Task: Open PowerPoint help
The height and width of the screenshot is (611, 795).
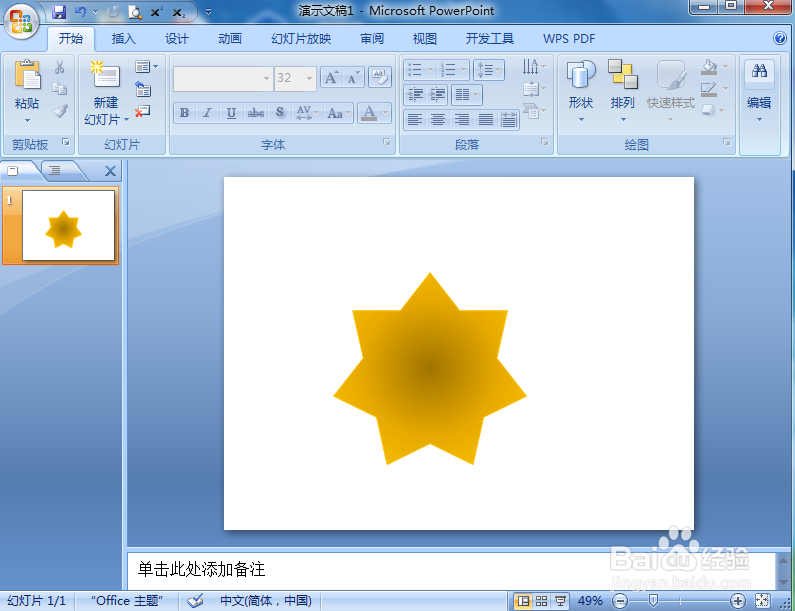Action: click(780, 38)
